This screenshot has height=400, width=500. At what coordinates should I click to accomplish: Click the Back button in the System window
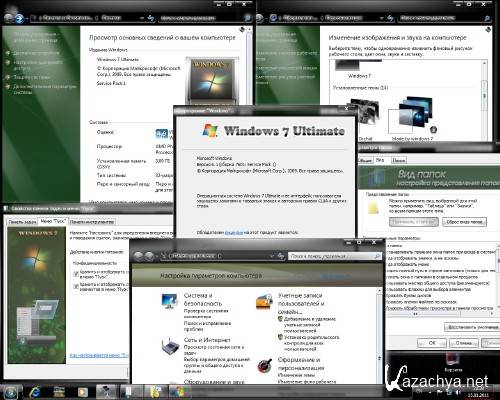click(9, 18)
